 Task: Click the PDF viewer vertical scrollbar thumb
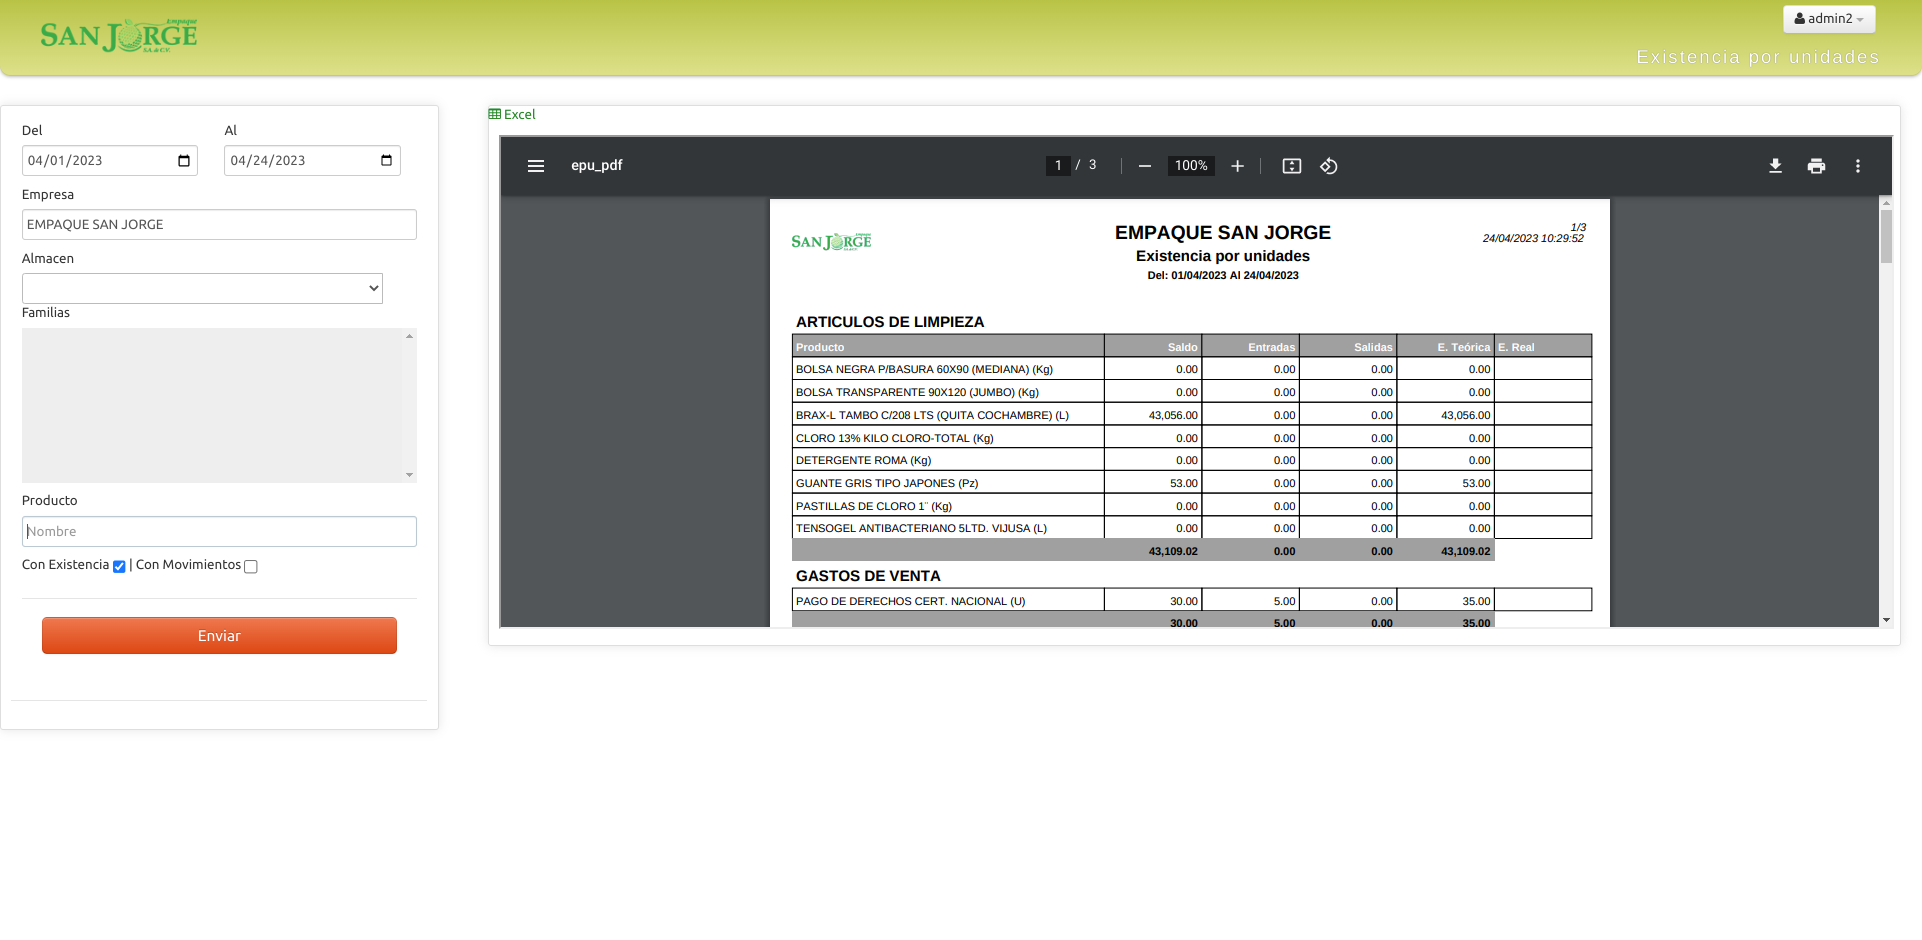1886,236
